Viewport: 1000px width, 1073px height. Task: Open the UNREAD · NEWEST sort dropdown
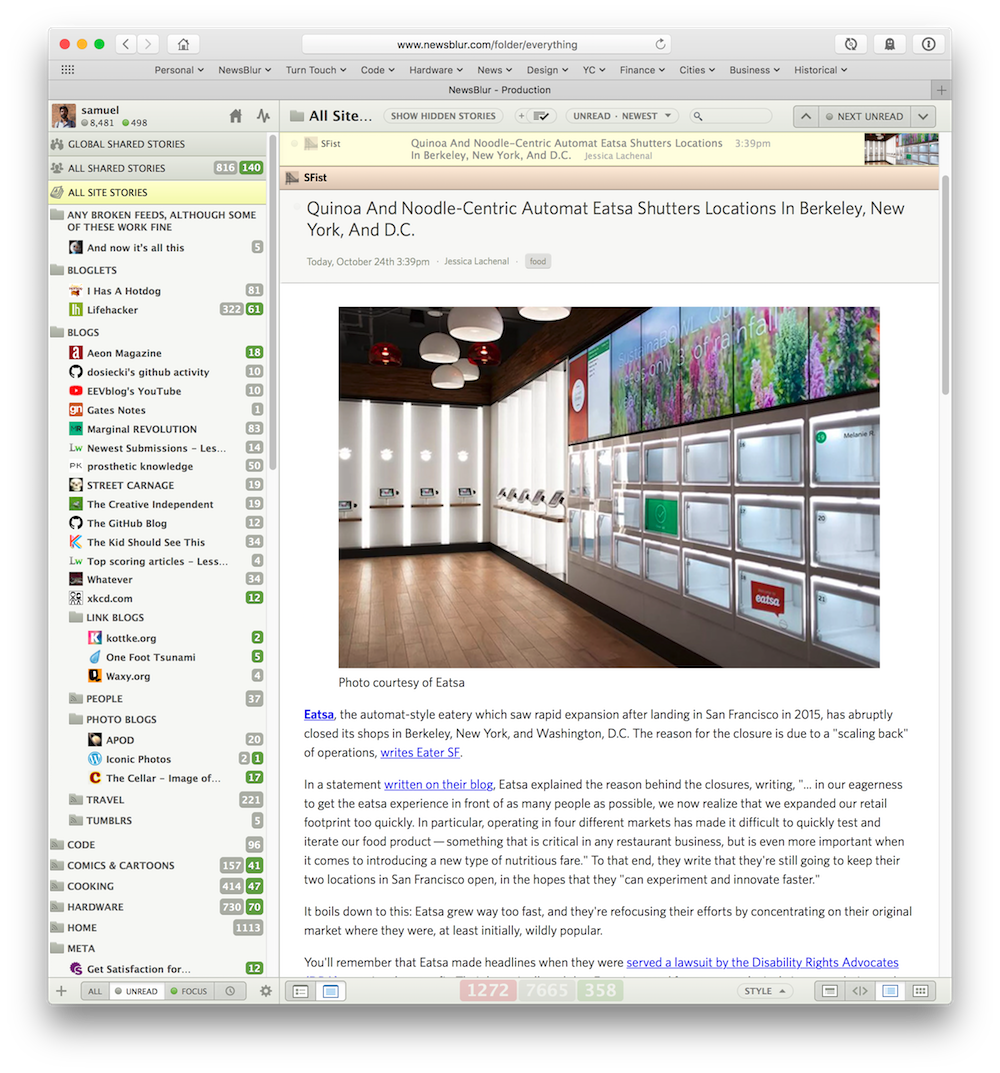(621, 115)
